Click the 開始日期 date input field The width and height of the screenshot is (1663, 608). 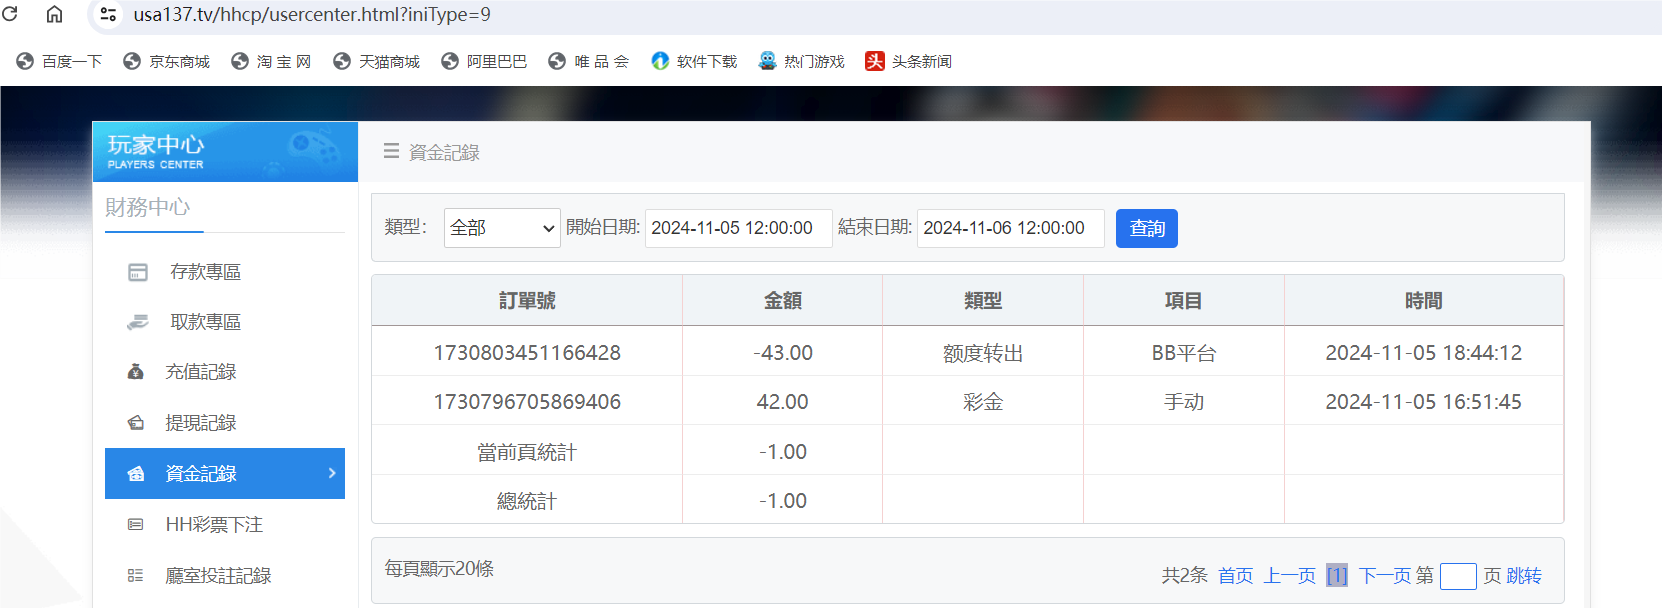[x=738, y=228]
